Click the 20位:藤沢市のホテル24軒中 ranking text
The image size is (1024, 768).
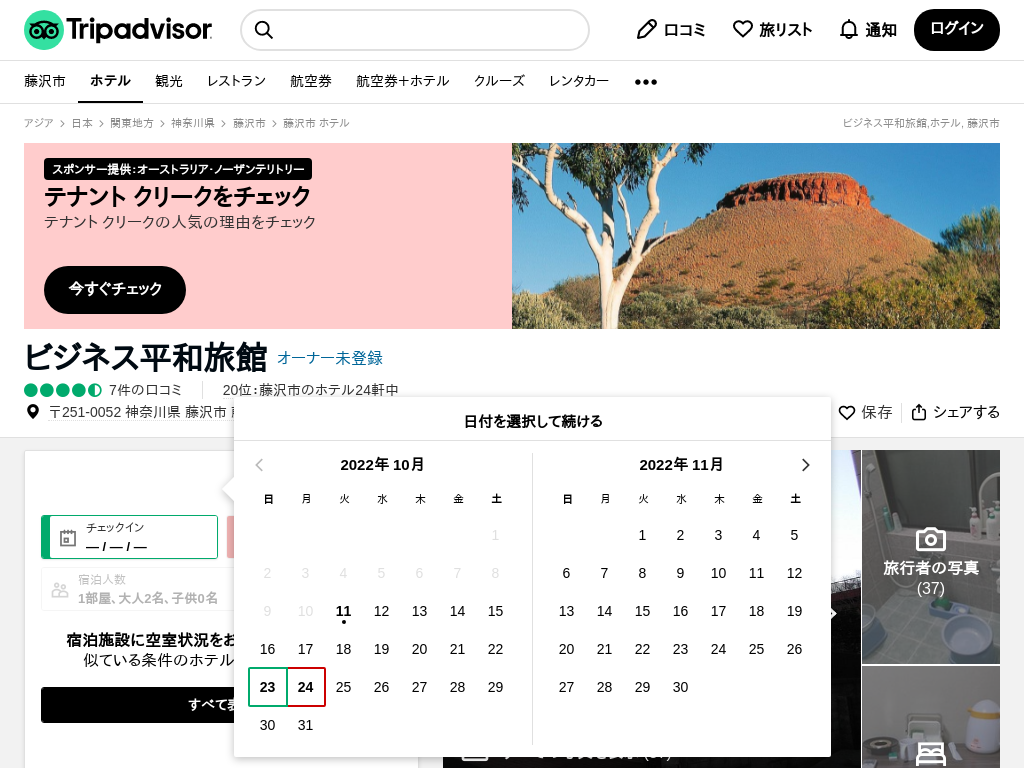[310, 390]
